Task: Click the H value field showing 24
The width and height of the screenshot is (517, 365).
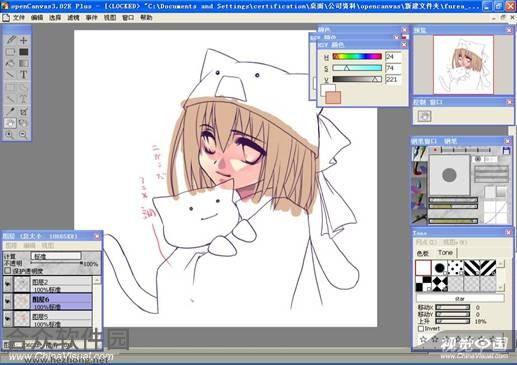Action: (x=392, y=57)
